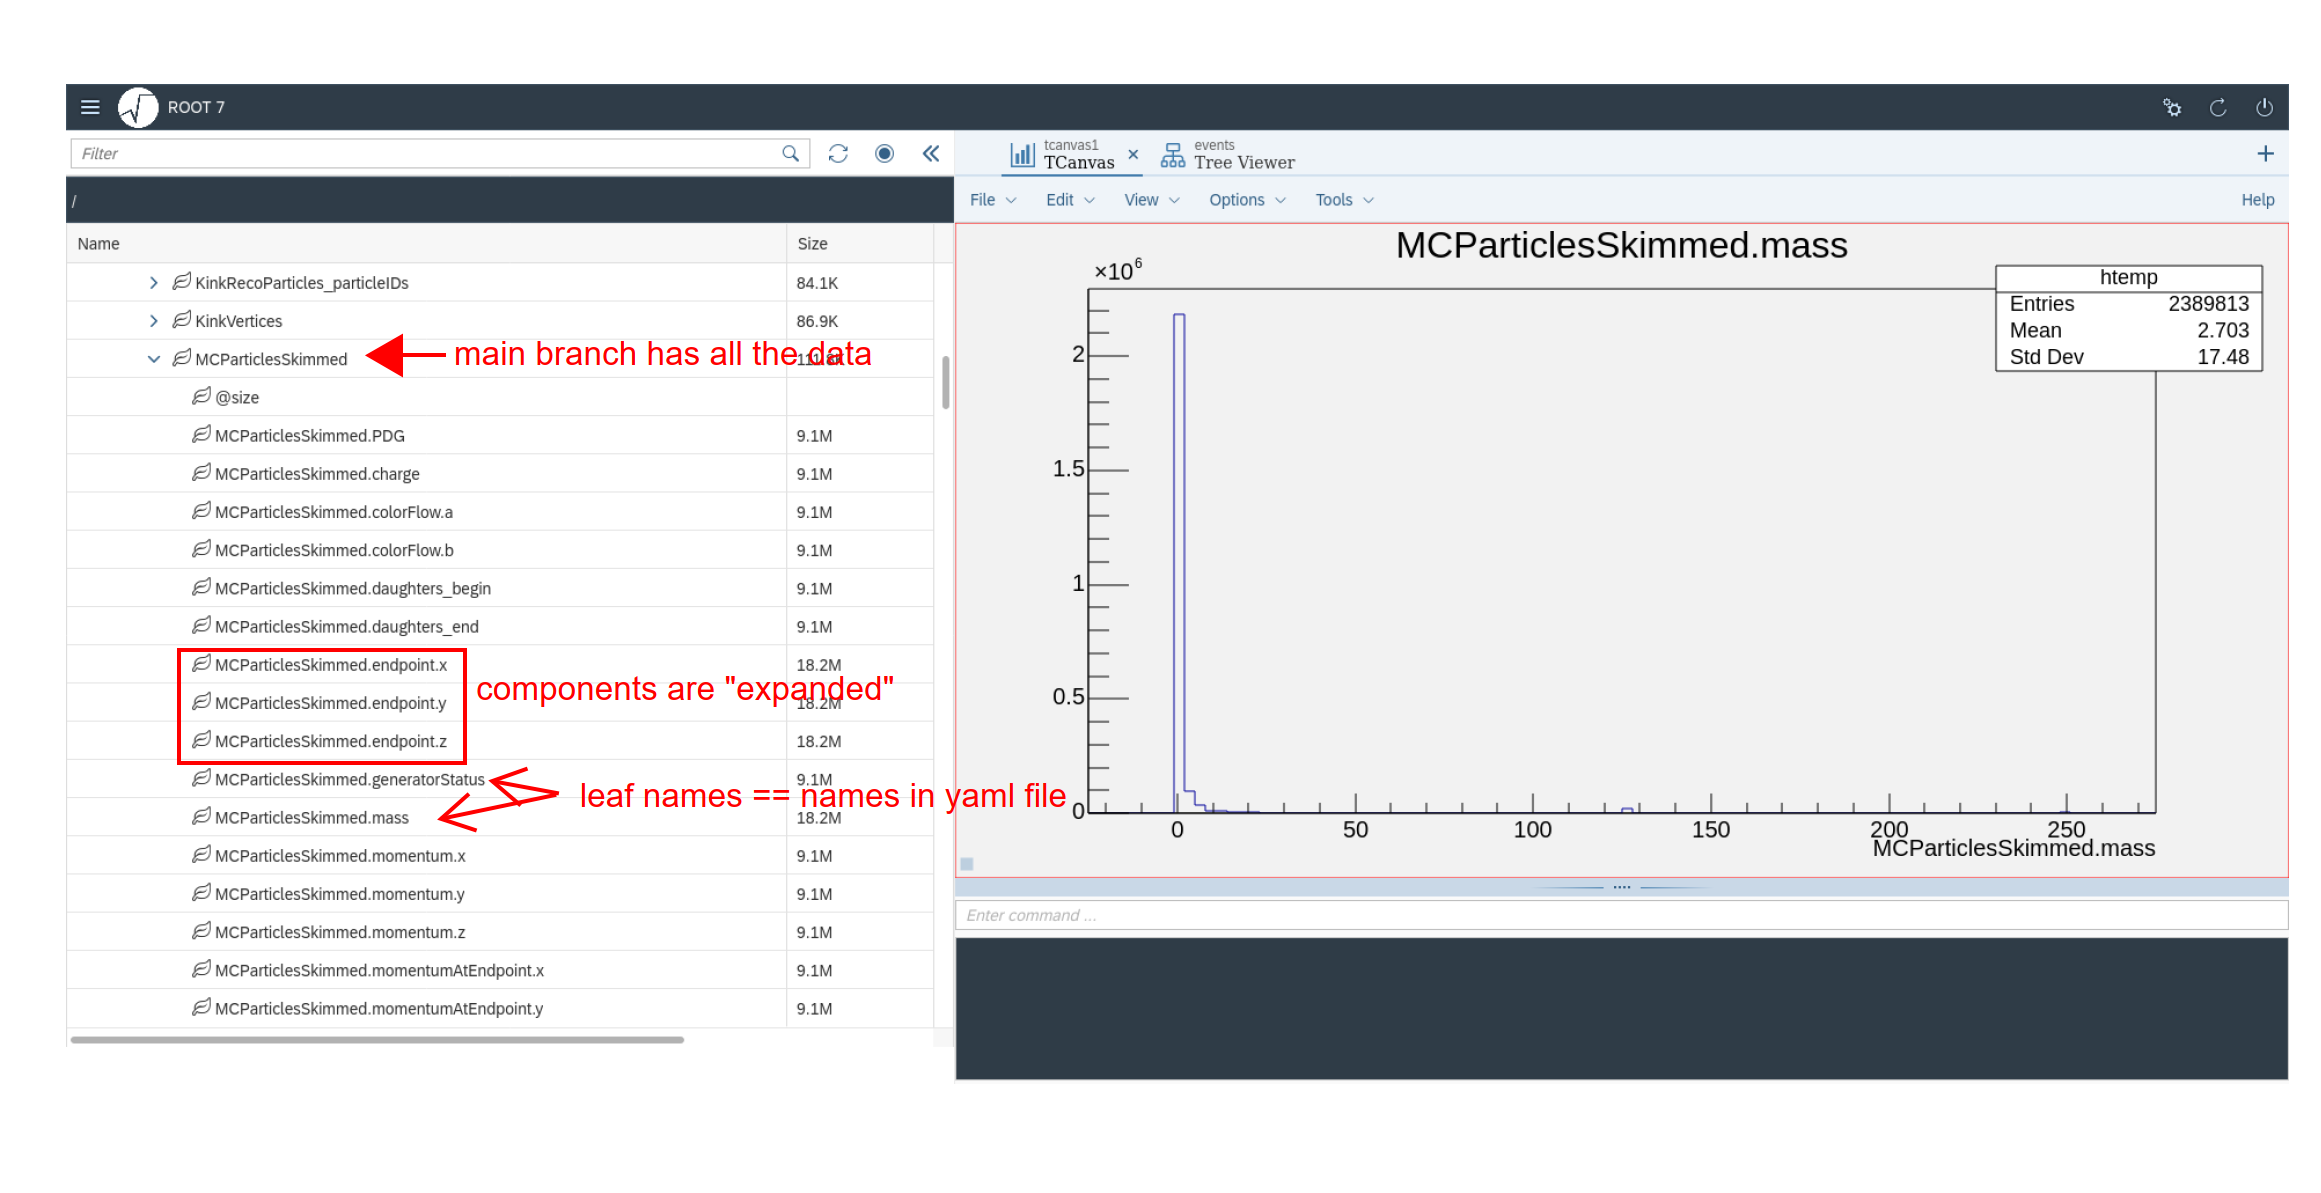
Task: Toggle the round radio button beside refresh
Action: [884, 153]
